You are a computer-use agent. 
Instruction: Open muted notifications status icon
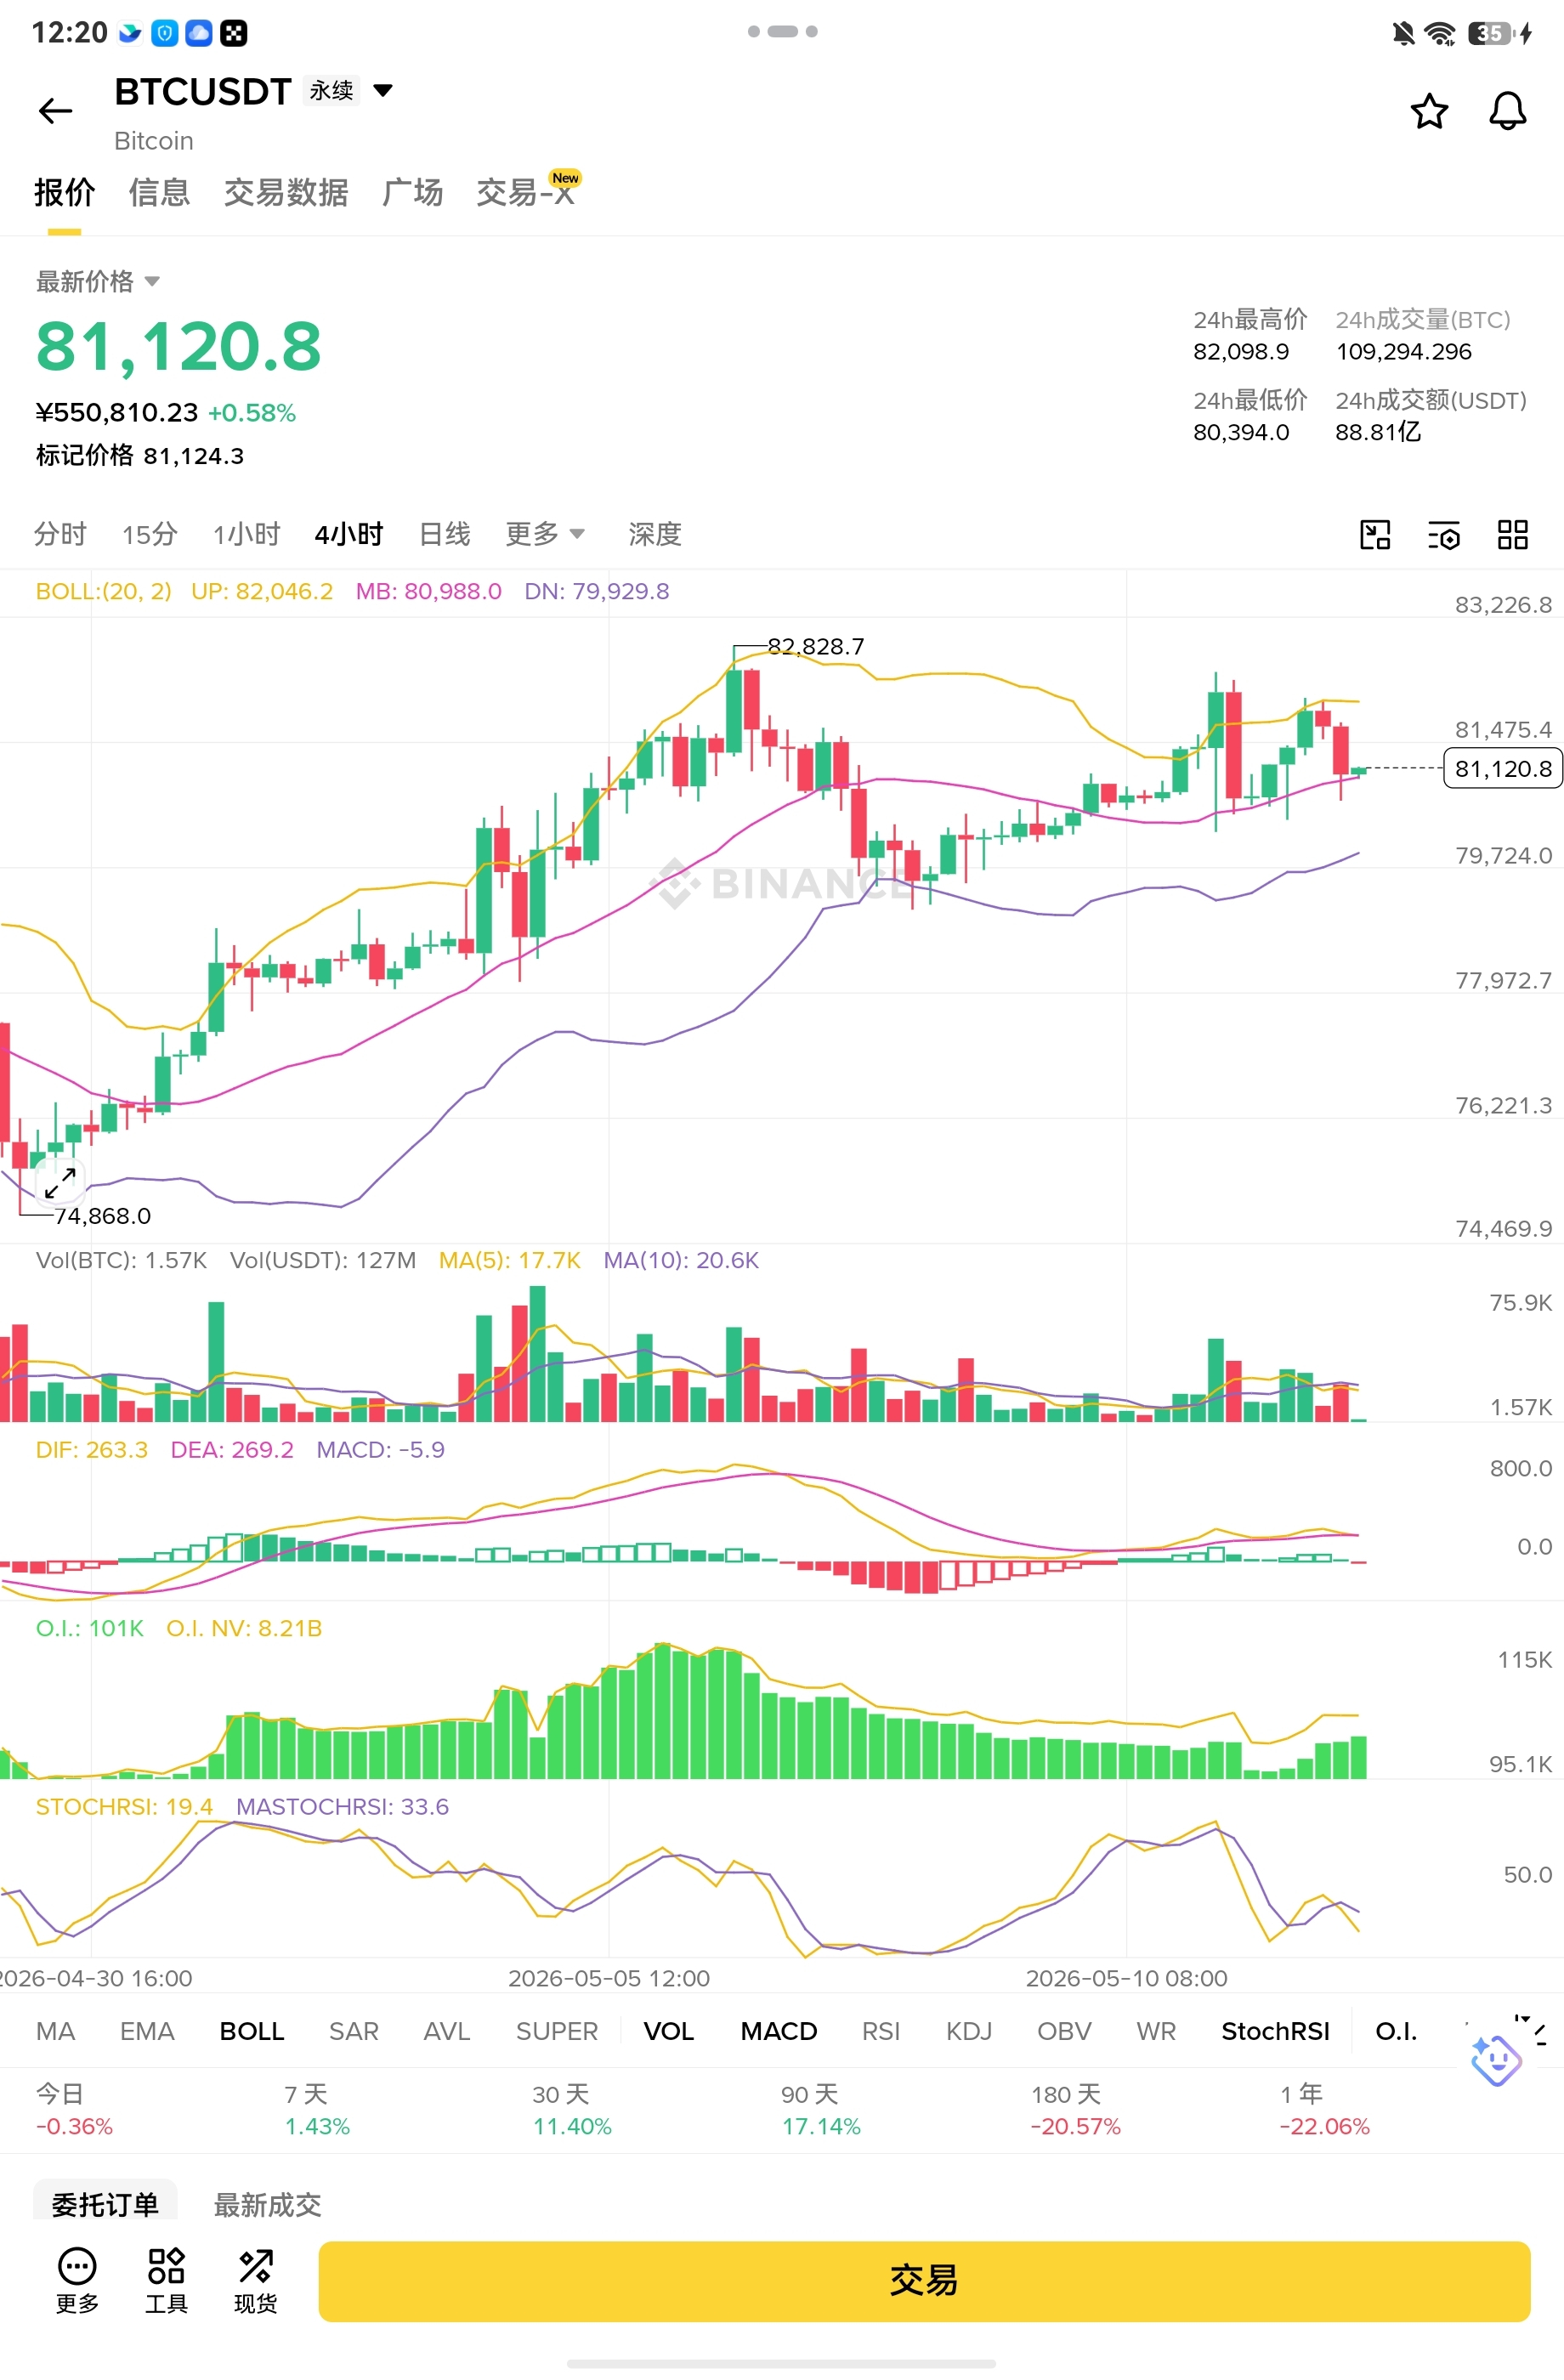[1403, 34]
